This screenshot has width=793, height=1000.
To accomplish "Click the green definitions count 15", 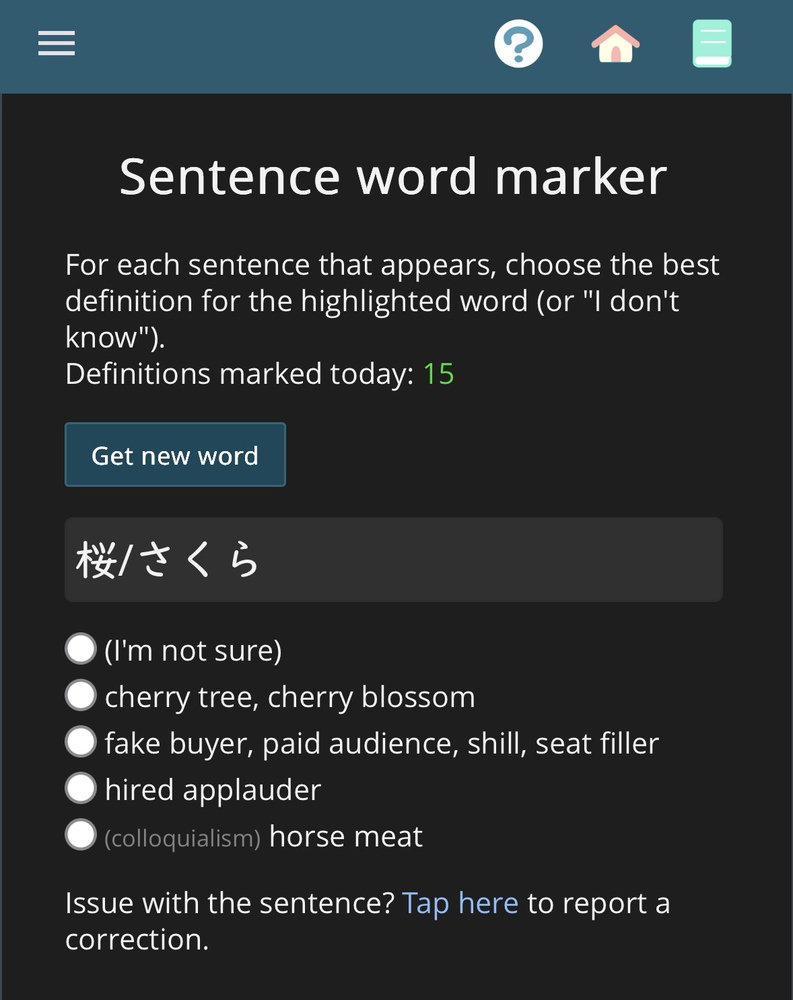I will pyautogui.click(x=438, y=374).
